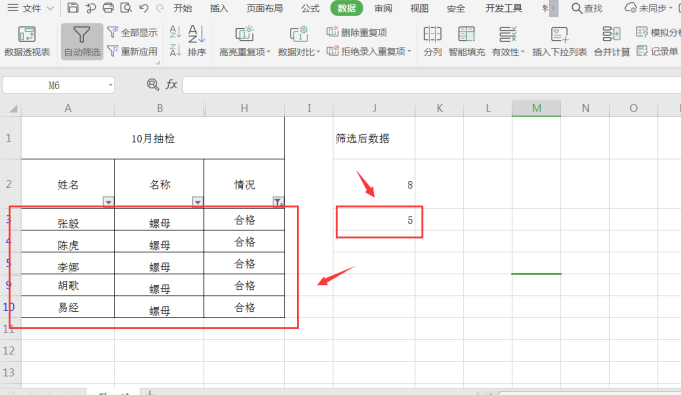Select the cell 陈虎
681x395 pixels.
click(68, 242)
